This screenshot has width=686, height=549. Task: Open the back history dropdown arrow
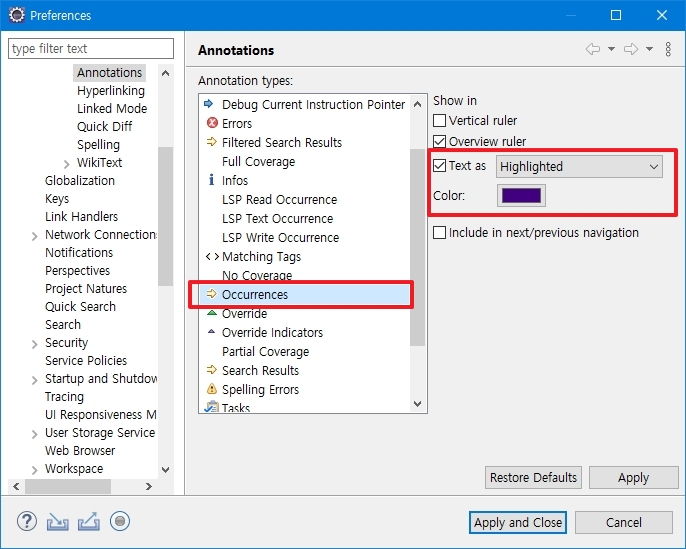611,49
